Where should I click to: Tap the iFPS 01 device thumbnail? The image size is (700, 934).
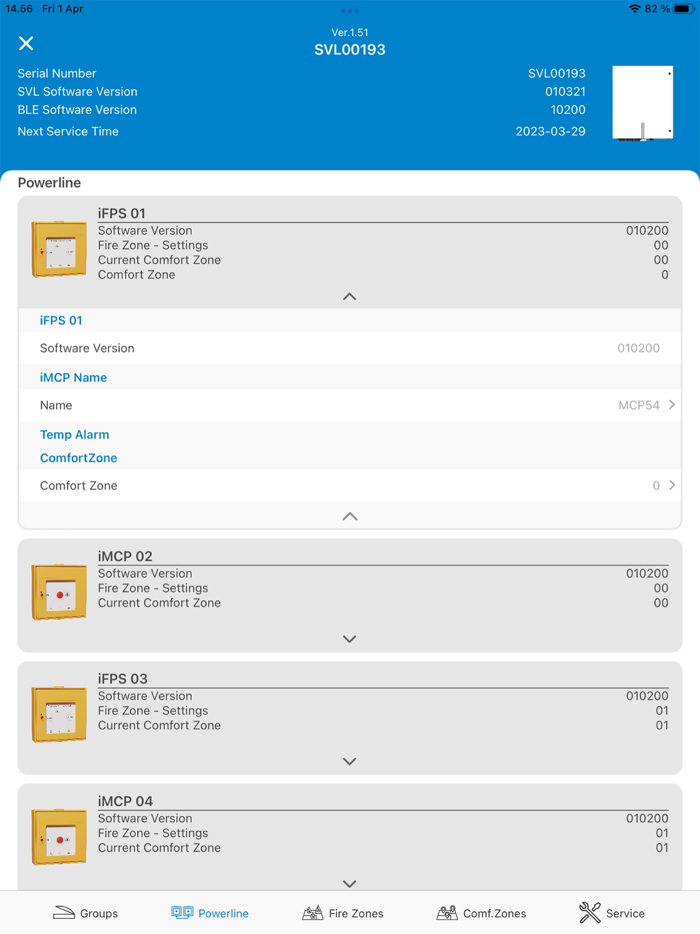coord(58,250)
